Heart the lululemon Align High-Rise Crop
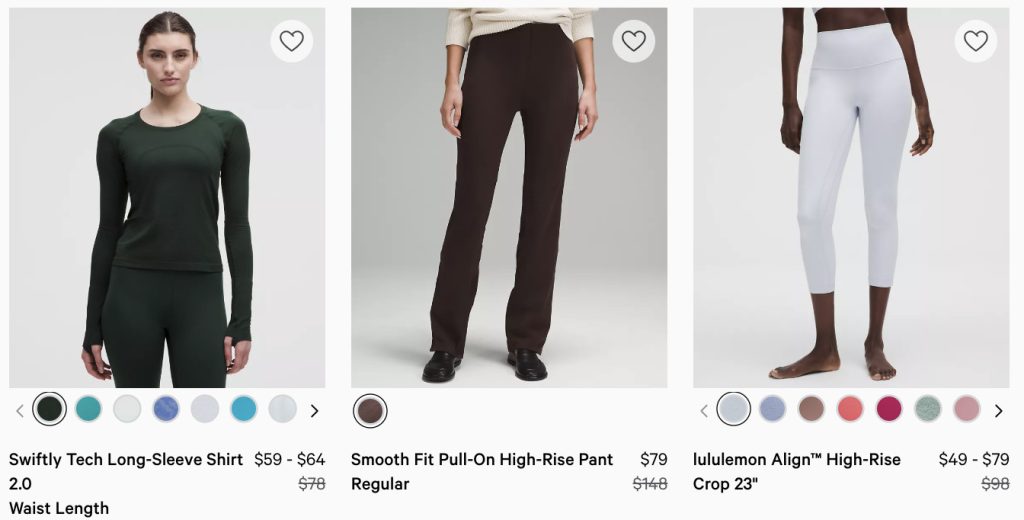This screenshot has height=520, width=1024. (975, 41)
